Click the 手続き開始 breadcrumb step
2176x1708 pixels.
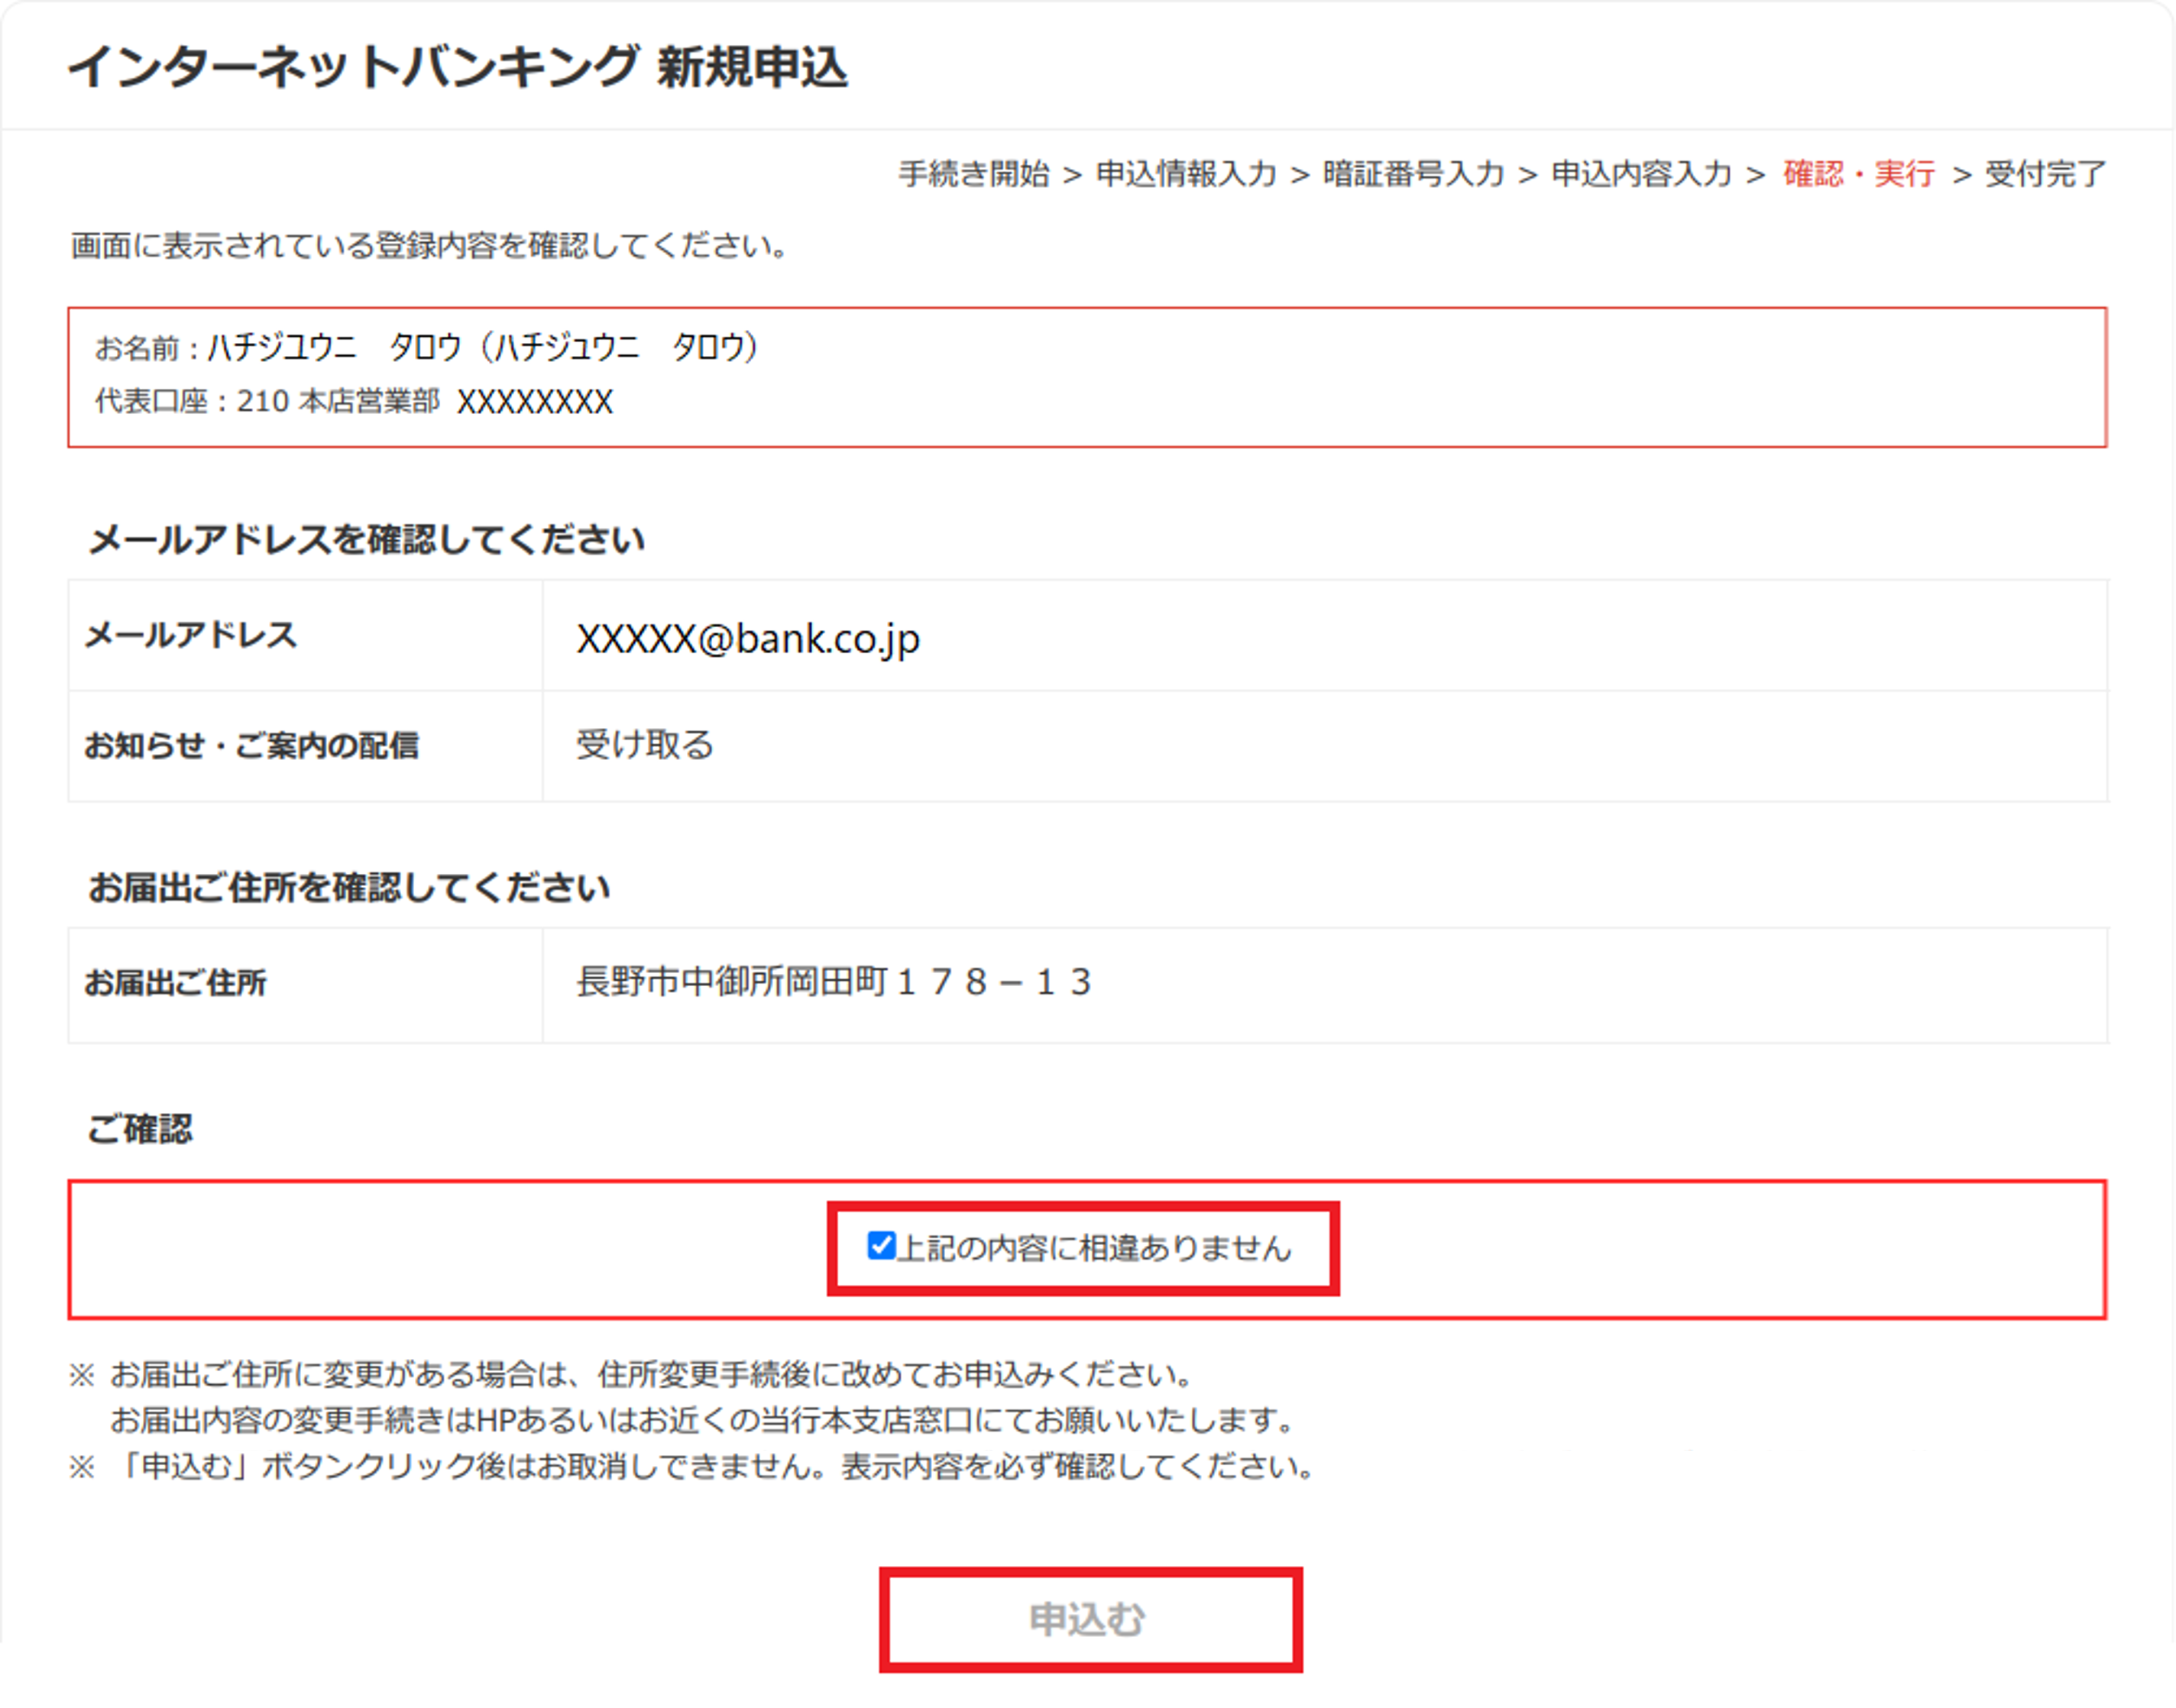973,174
